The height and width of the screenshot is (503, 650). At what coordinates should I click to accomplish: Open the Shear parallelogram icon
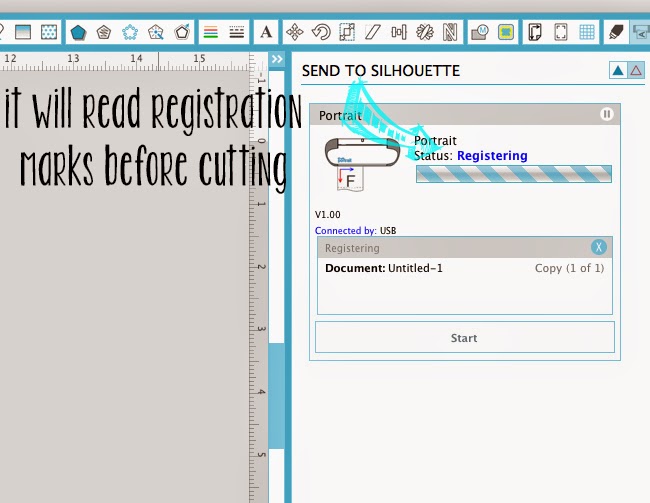[x=373, y=32]
